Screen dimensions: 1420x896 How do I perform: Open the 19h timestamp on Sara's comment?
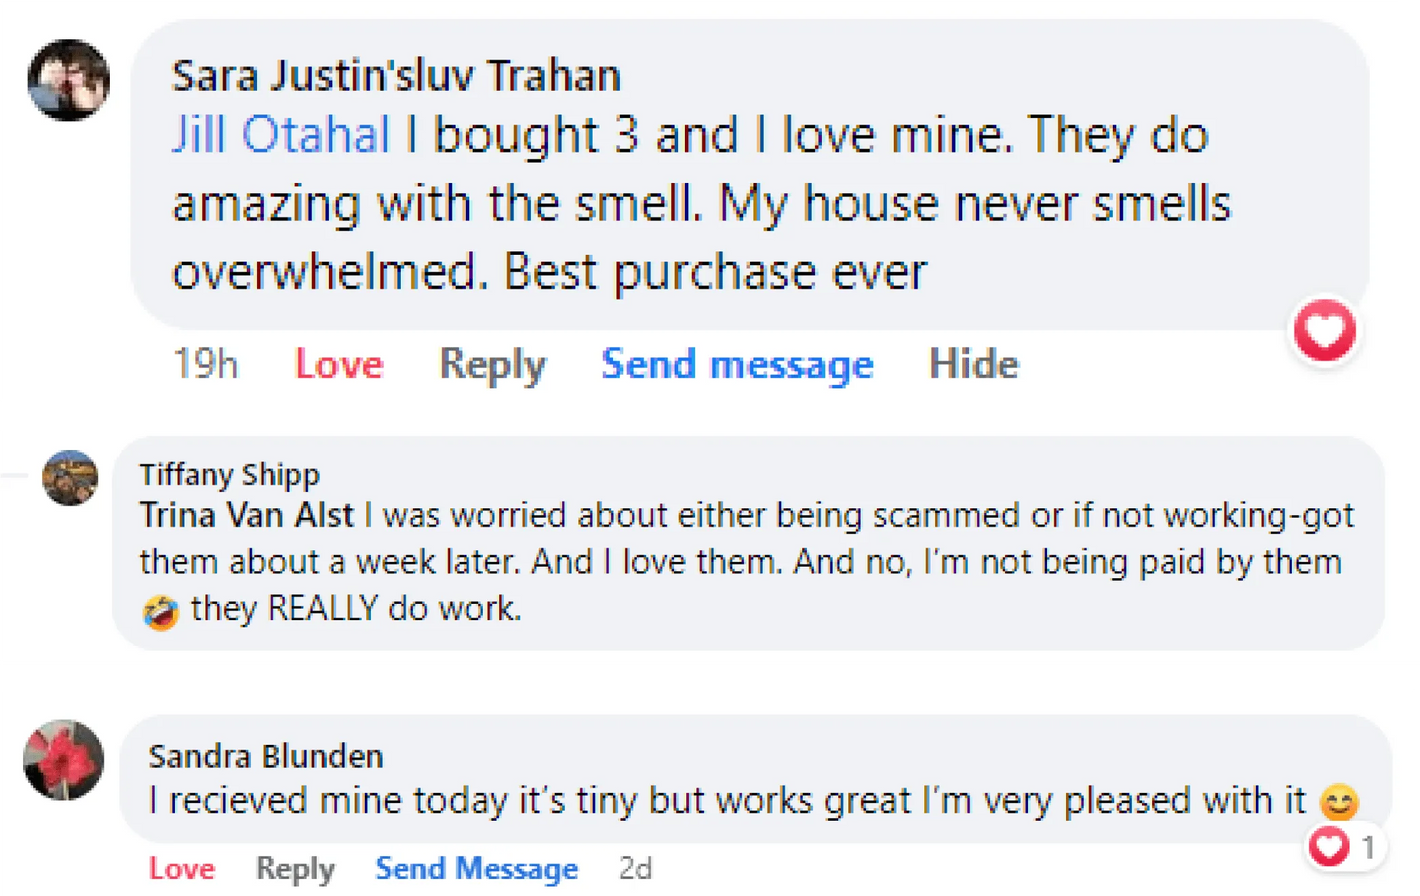(x=205, y=364)
